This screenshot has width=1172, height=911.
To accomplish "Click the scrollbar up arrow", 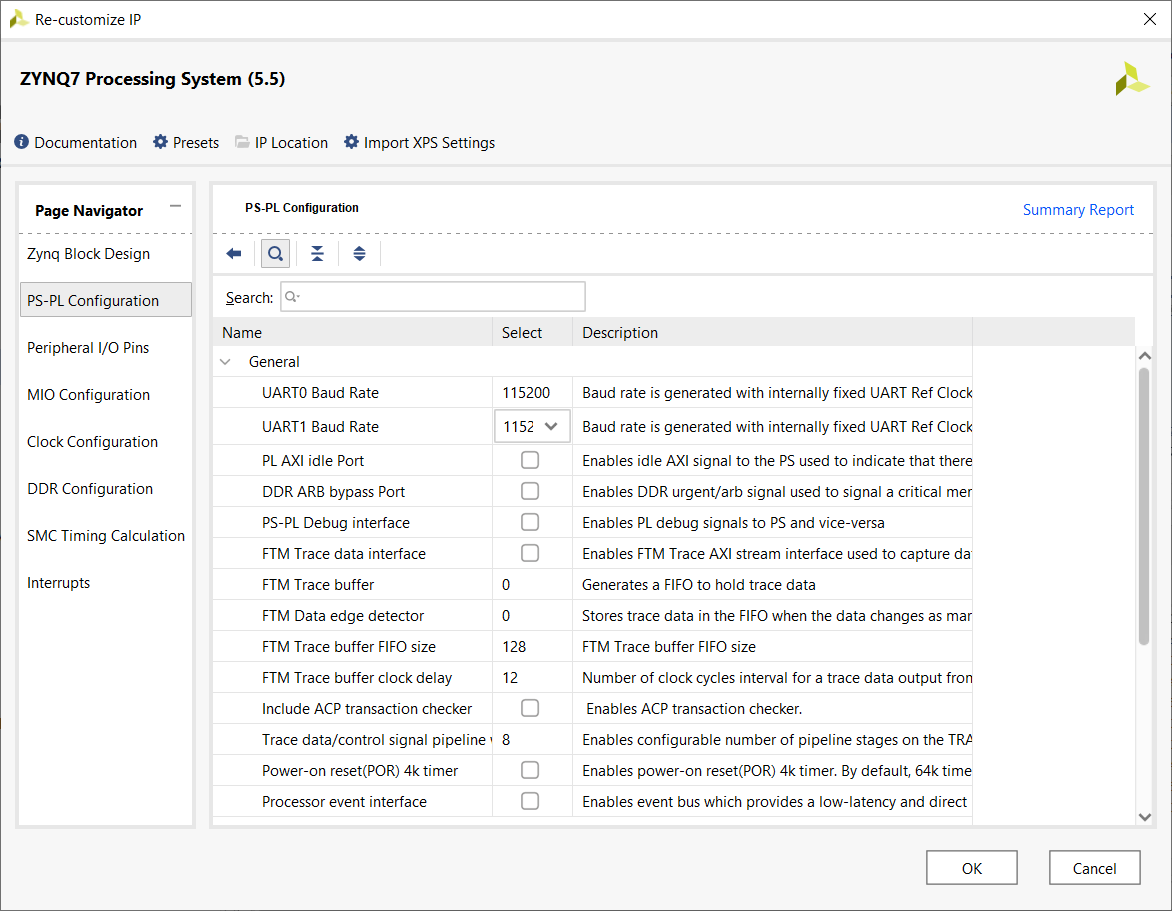I will click(1144, 356).
